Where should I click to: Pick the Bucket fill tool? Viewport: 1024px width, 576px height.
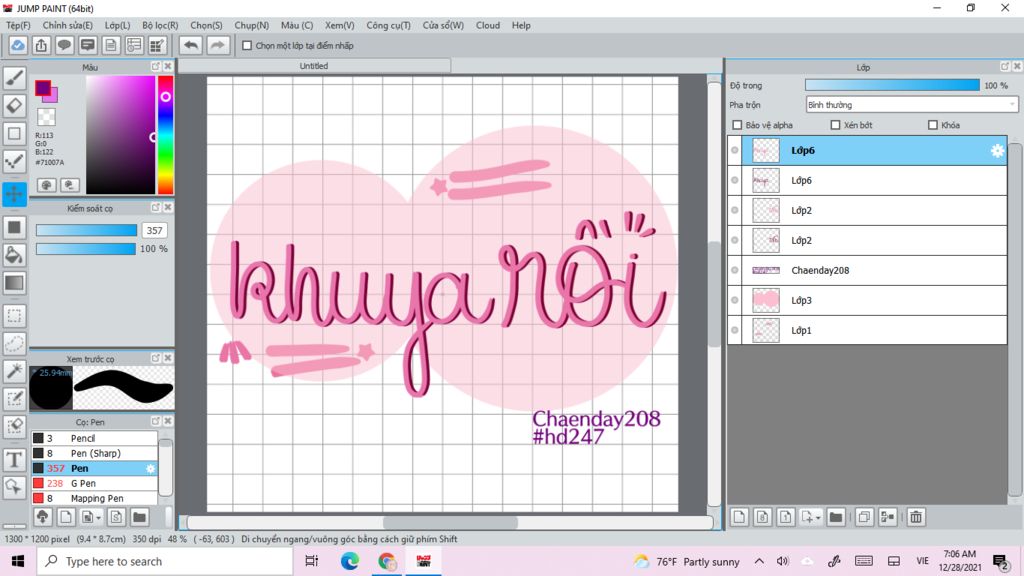click(14, 255)
